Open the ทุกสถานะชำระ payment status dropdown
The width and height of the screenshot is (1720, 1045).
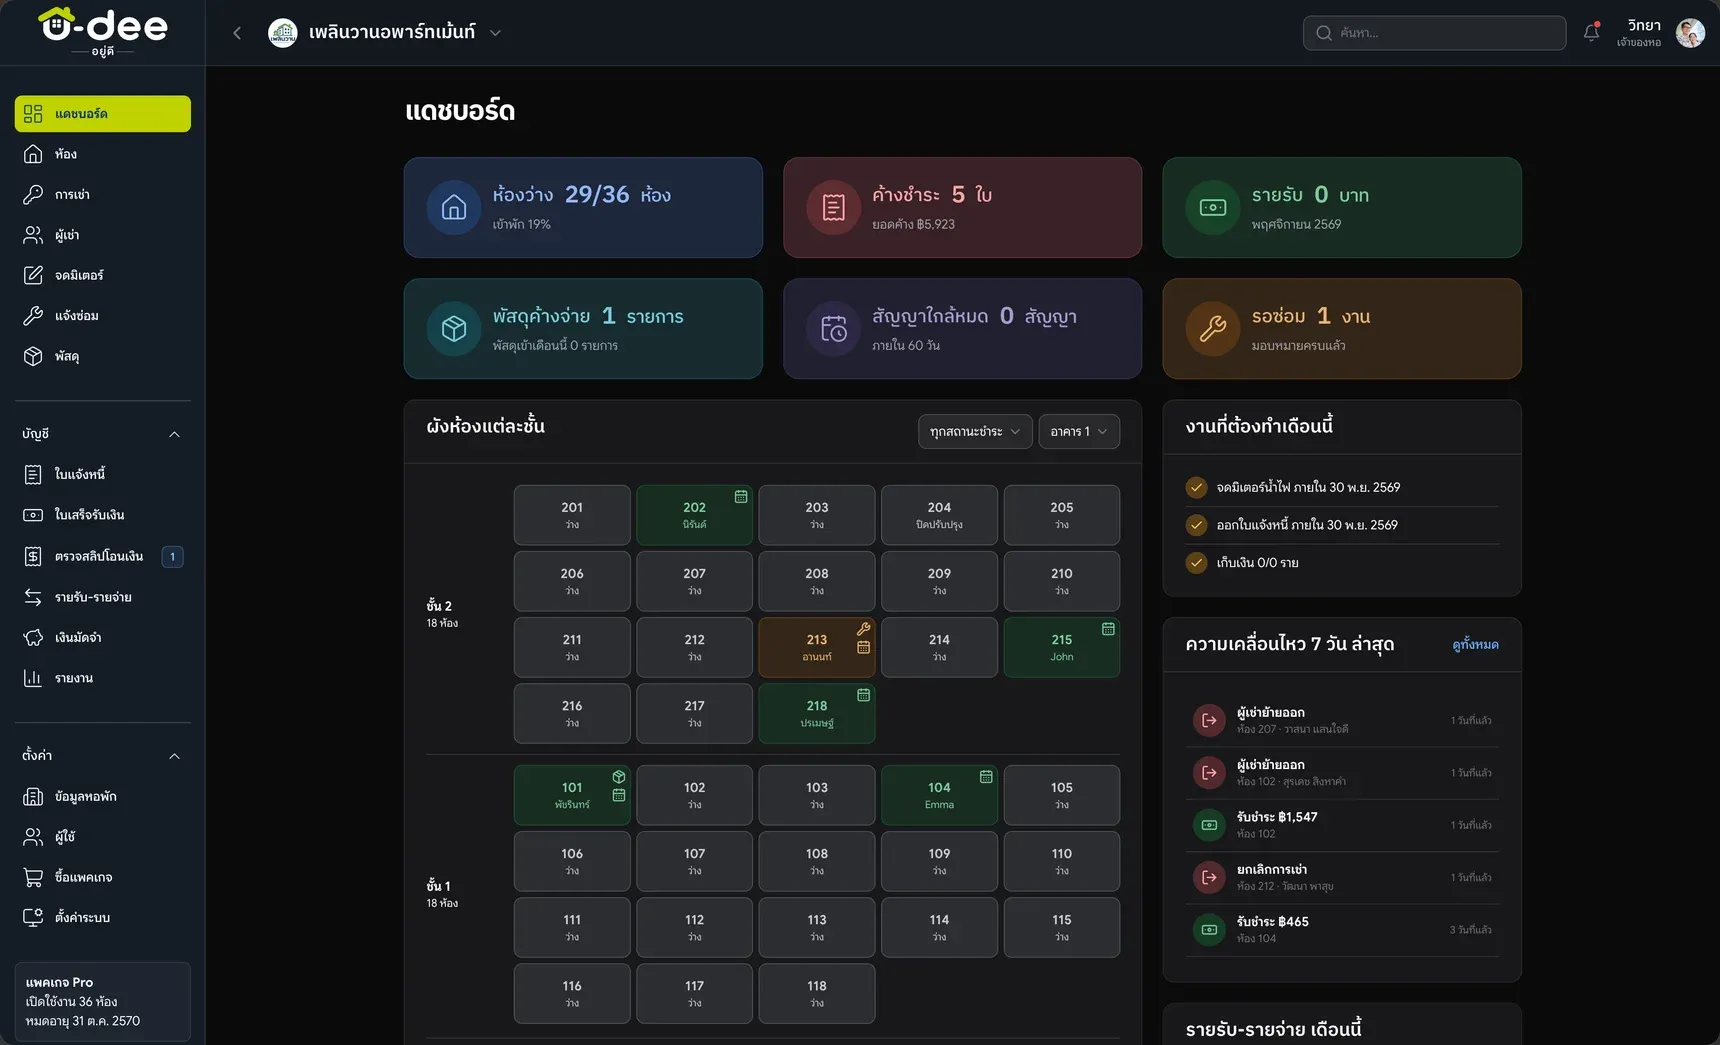[x=975, y=432]
